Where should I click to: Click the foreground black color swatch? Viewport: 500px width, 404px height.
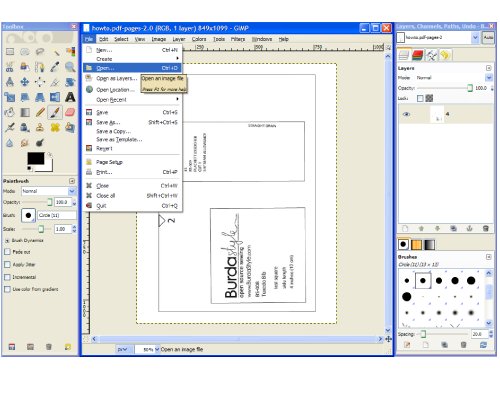click(36, 159)
